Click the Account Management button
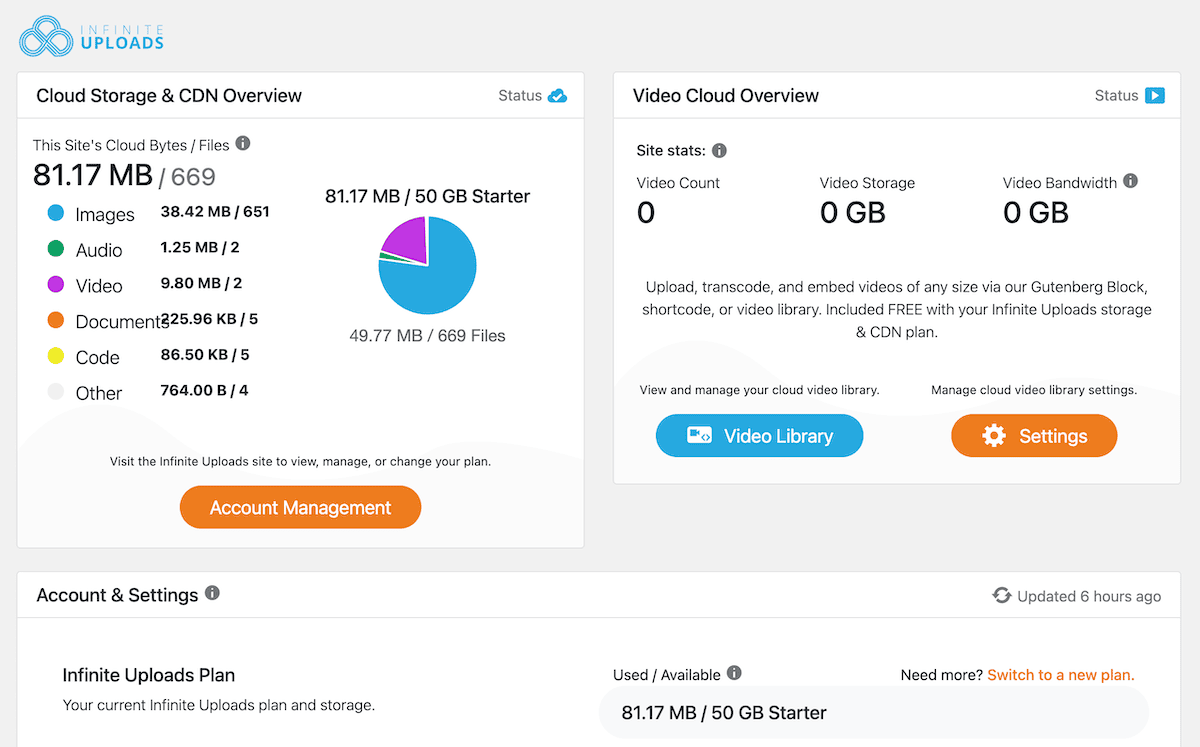 [300, 507]
